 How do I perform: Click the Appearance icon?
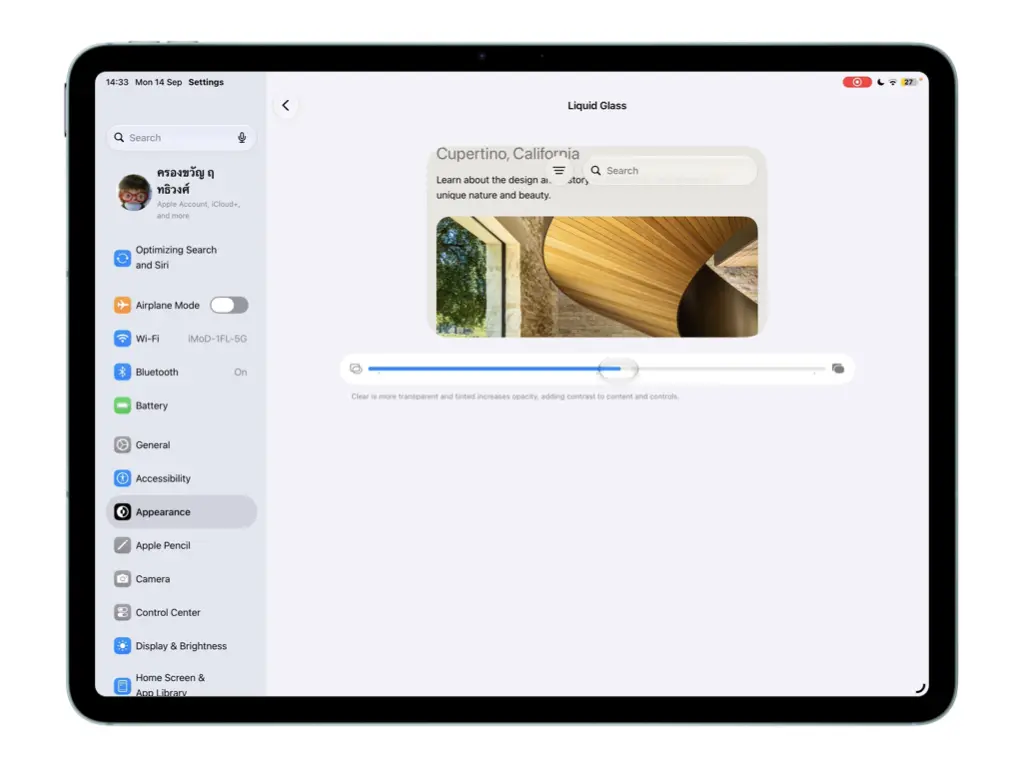[x=122, y=512]
